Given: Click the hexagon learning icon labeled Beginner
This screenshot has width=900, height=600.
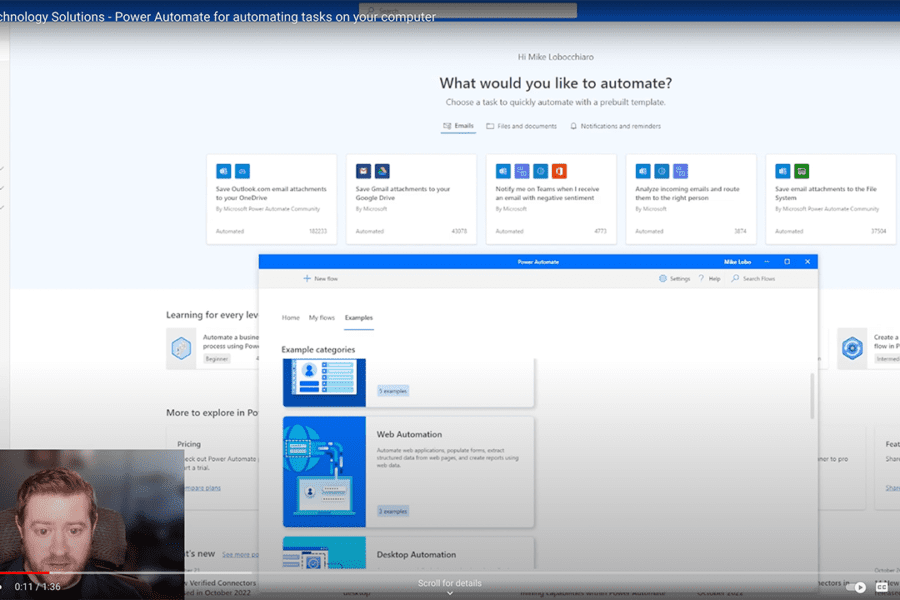Looking at the screenshot, I should click(181, 349).
